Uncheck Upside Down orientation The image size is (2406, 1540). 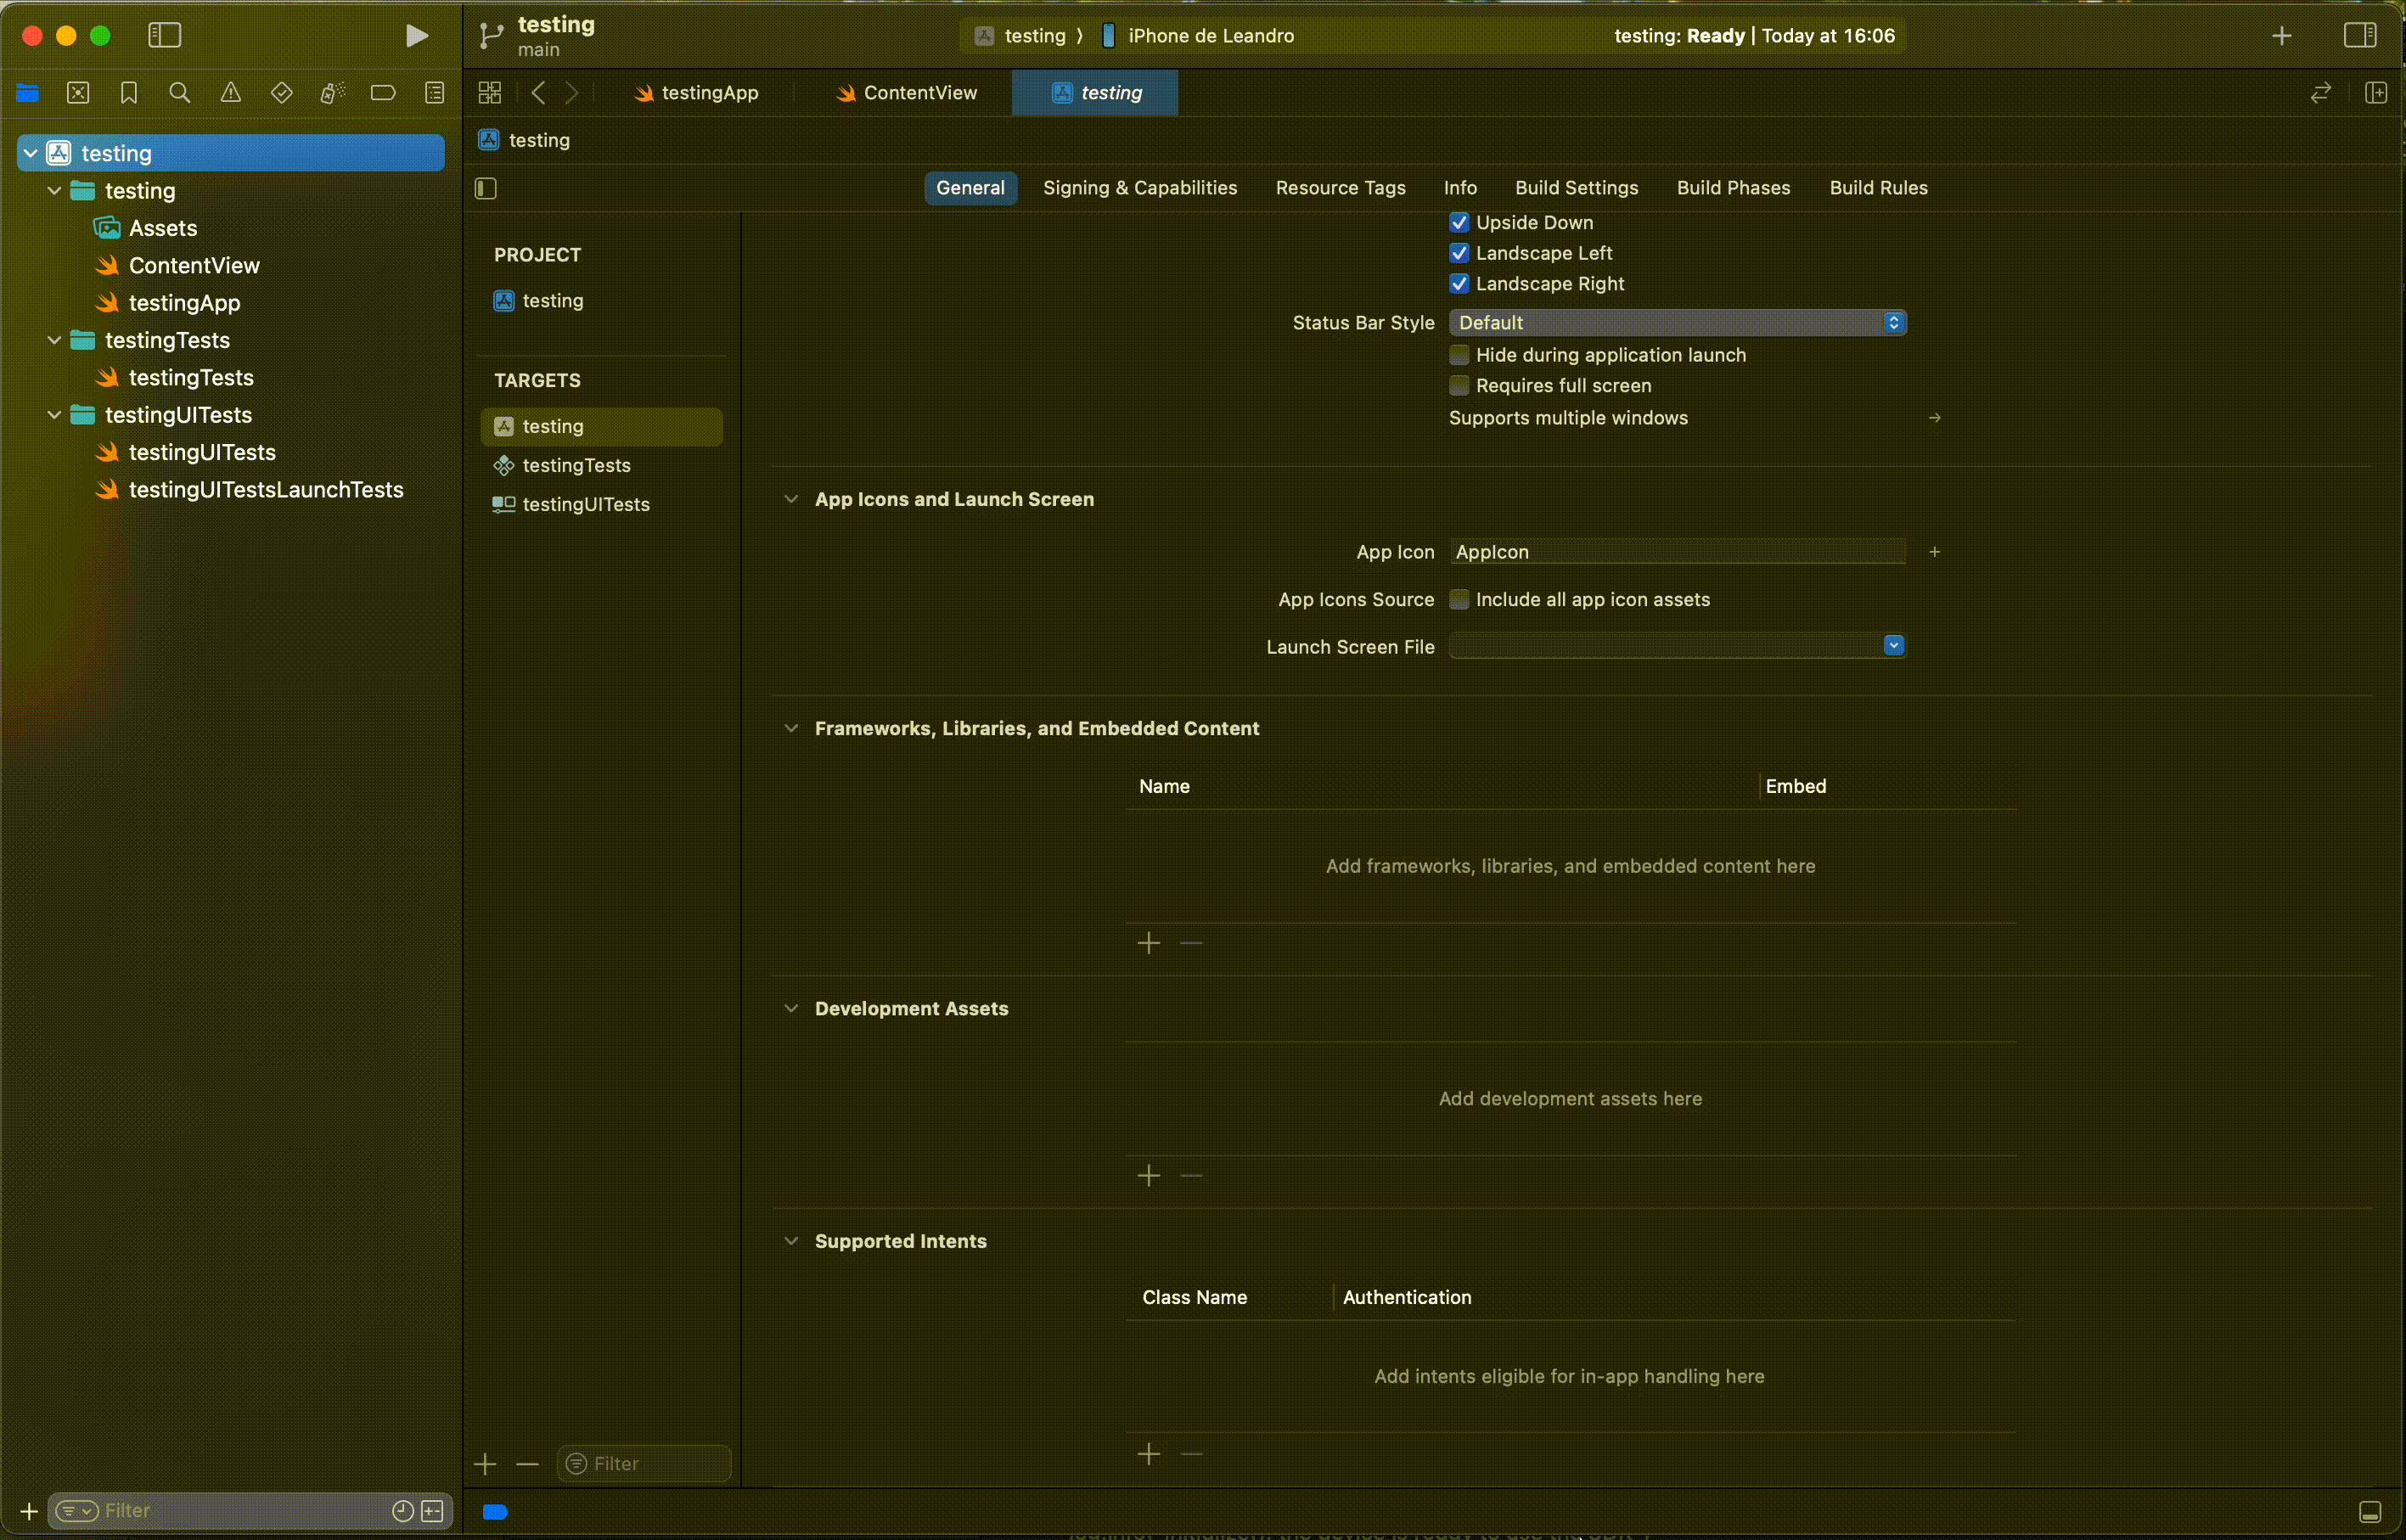point(1459,223)
